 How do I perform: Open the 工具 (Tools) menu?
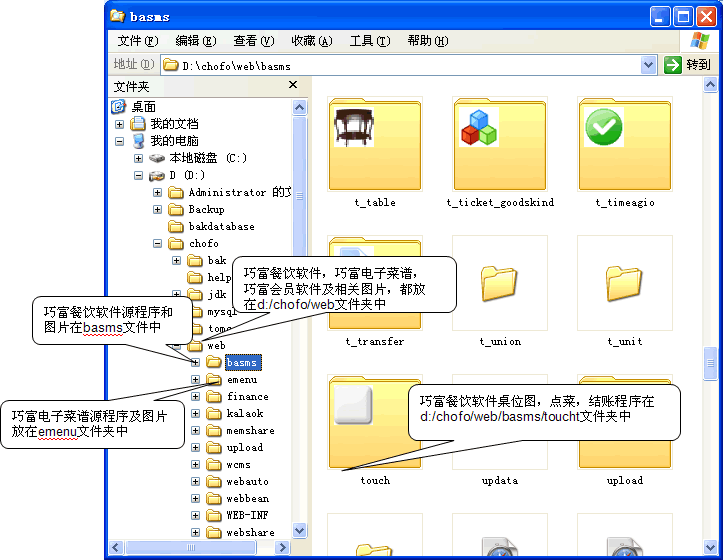368,41
